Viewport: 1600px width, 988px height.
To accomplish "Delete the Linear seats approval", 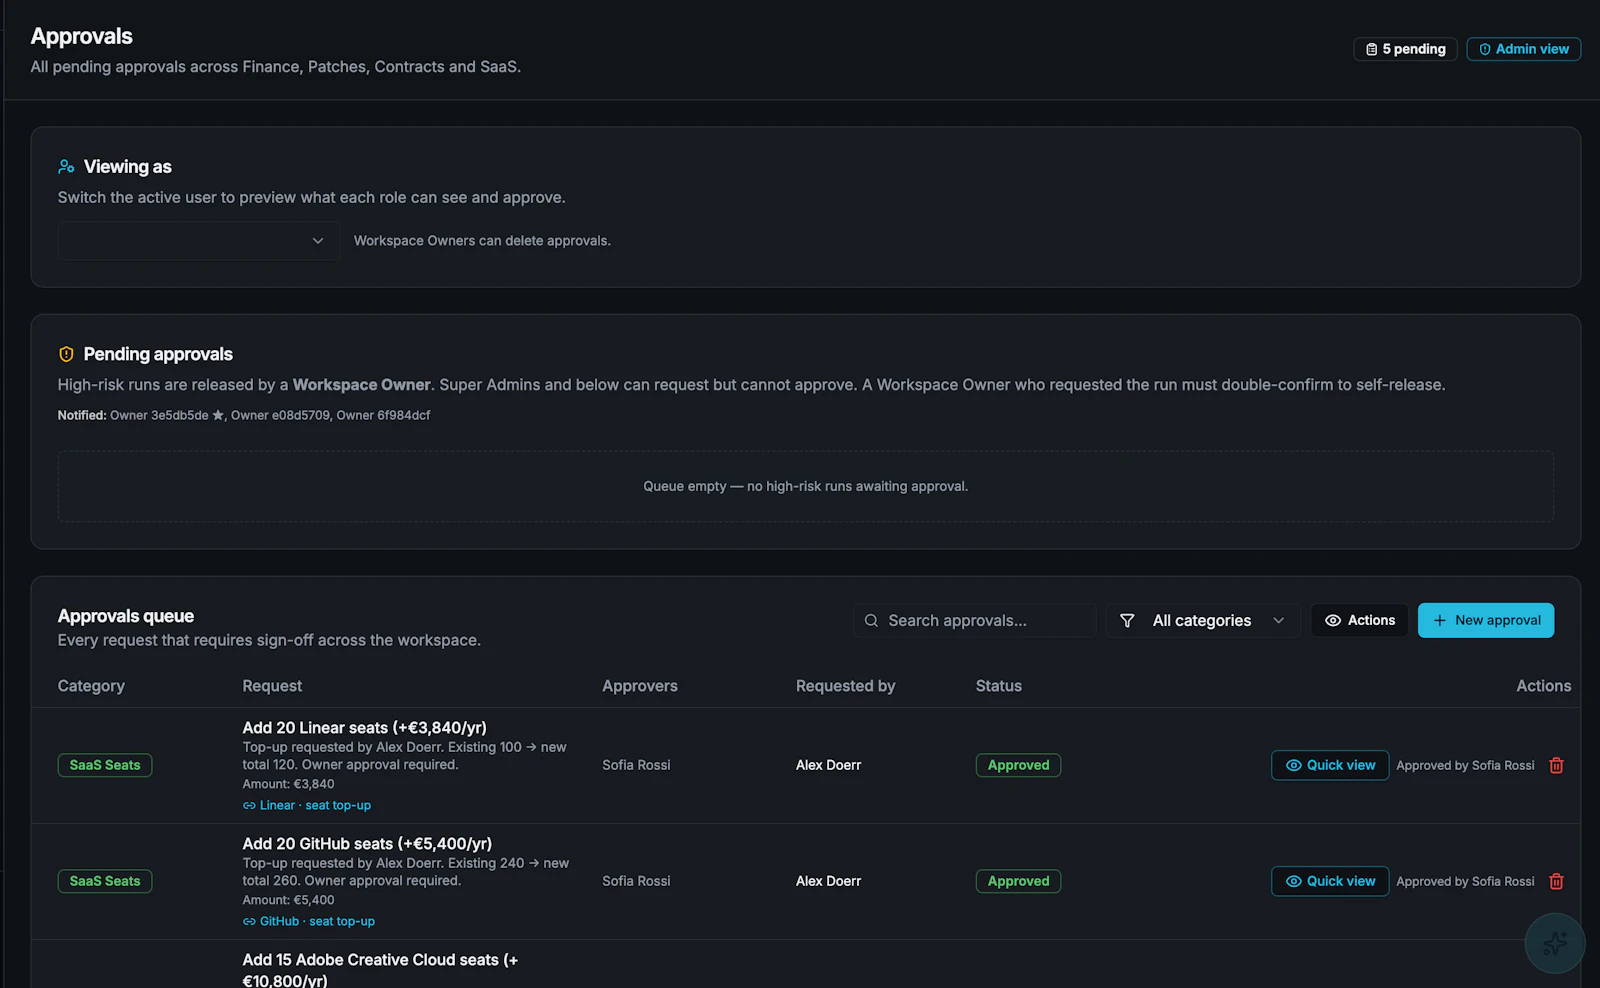I will pyautogui.click(x=1556, y=765).
